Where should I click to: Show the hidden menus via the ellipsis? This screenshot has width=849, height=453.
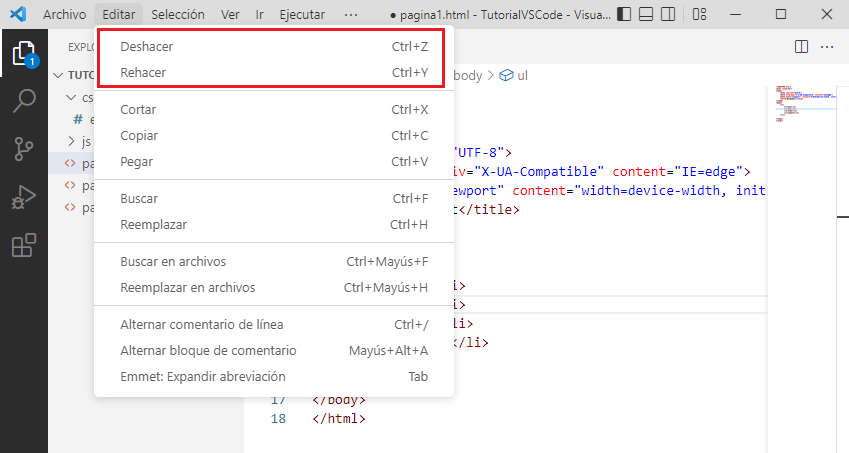click(351, 15)
